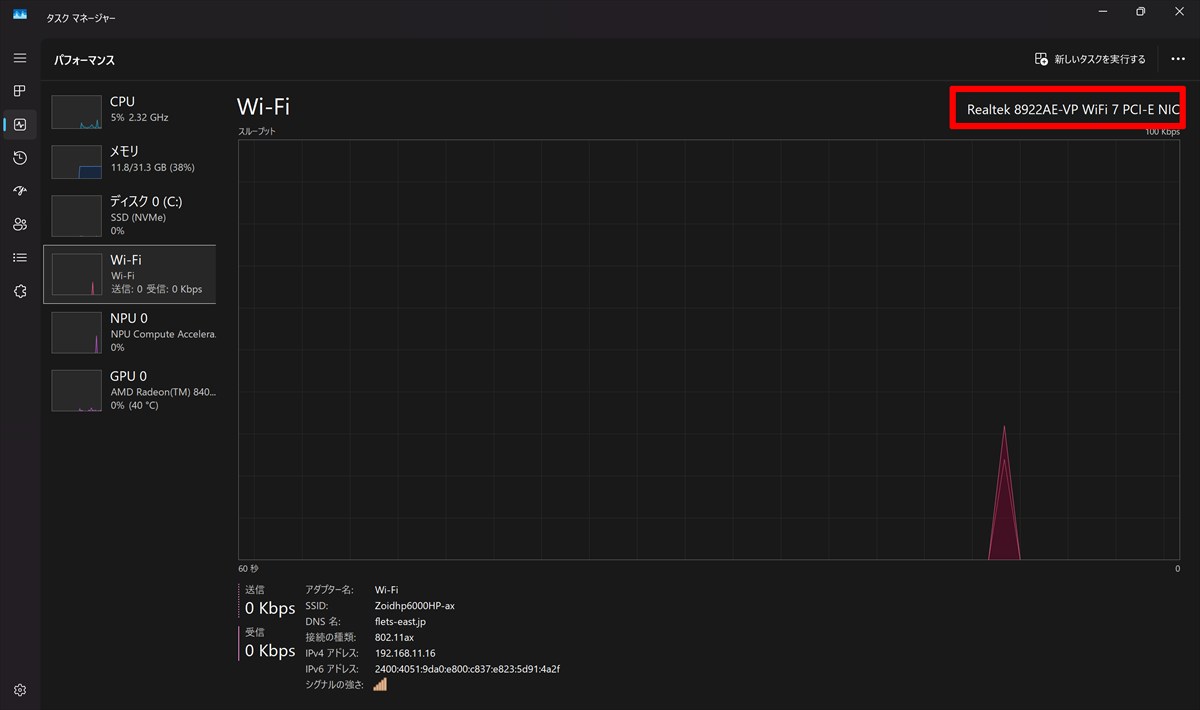Open the App history icon in sidebar
The image size is (1200, 710).
click(20, 158)
